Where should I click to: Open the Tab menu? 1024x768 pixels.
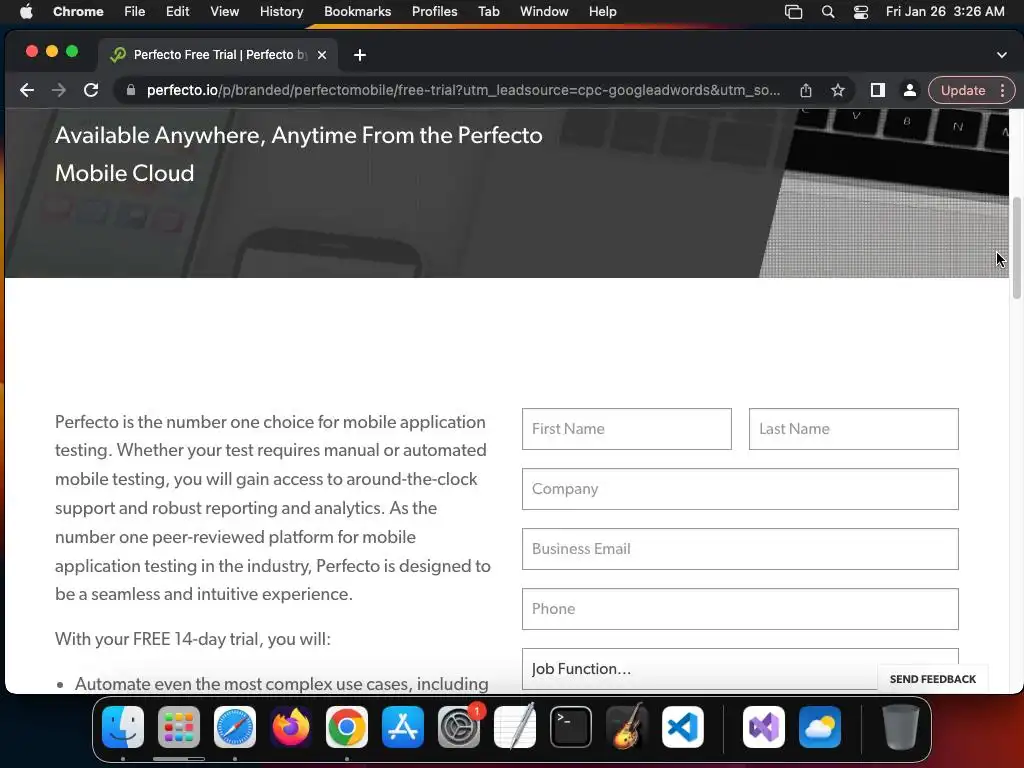pyautogui.click(x=488, y=11)
